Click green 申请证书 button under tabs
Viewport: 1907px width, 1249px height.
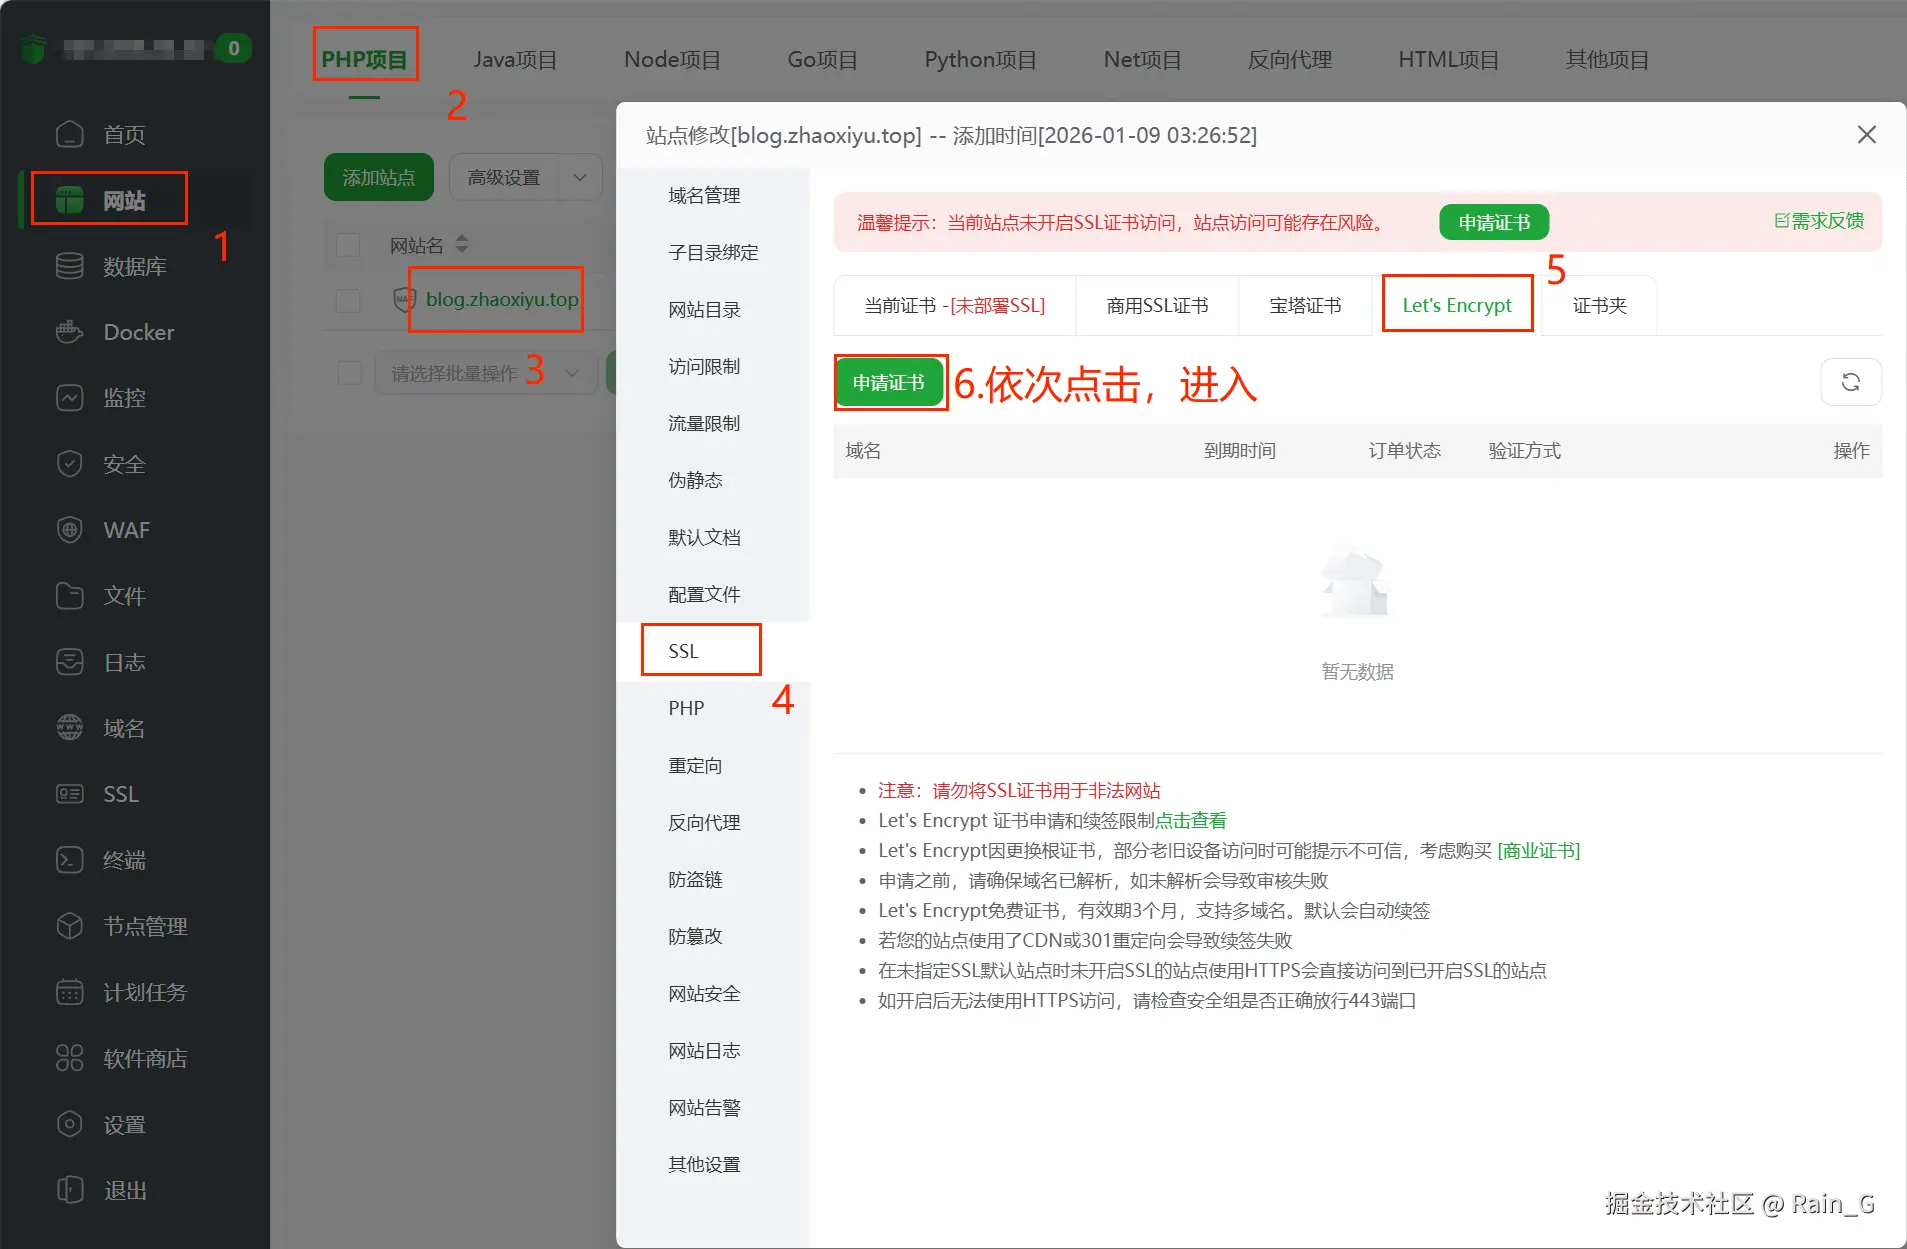pyautogui.click(x=889, y=383)
